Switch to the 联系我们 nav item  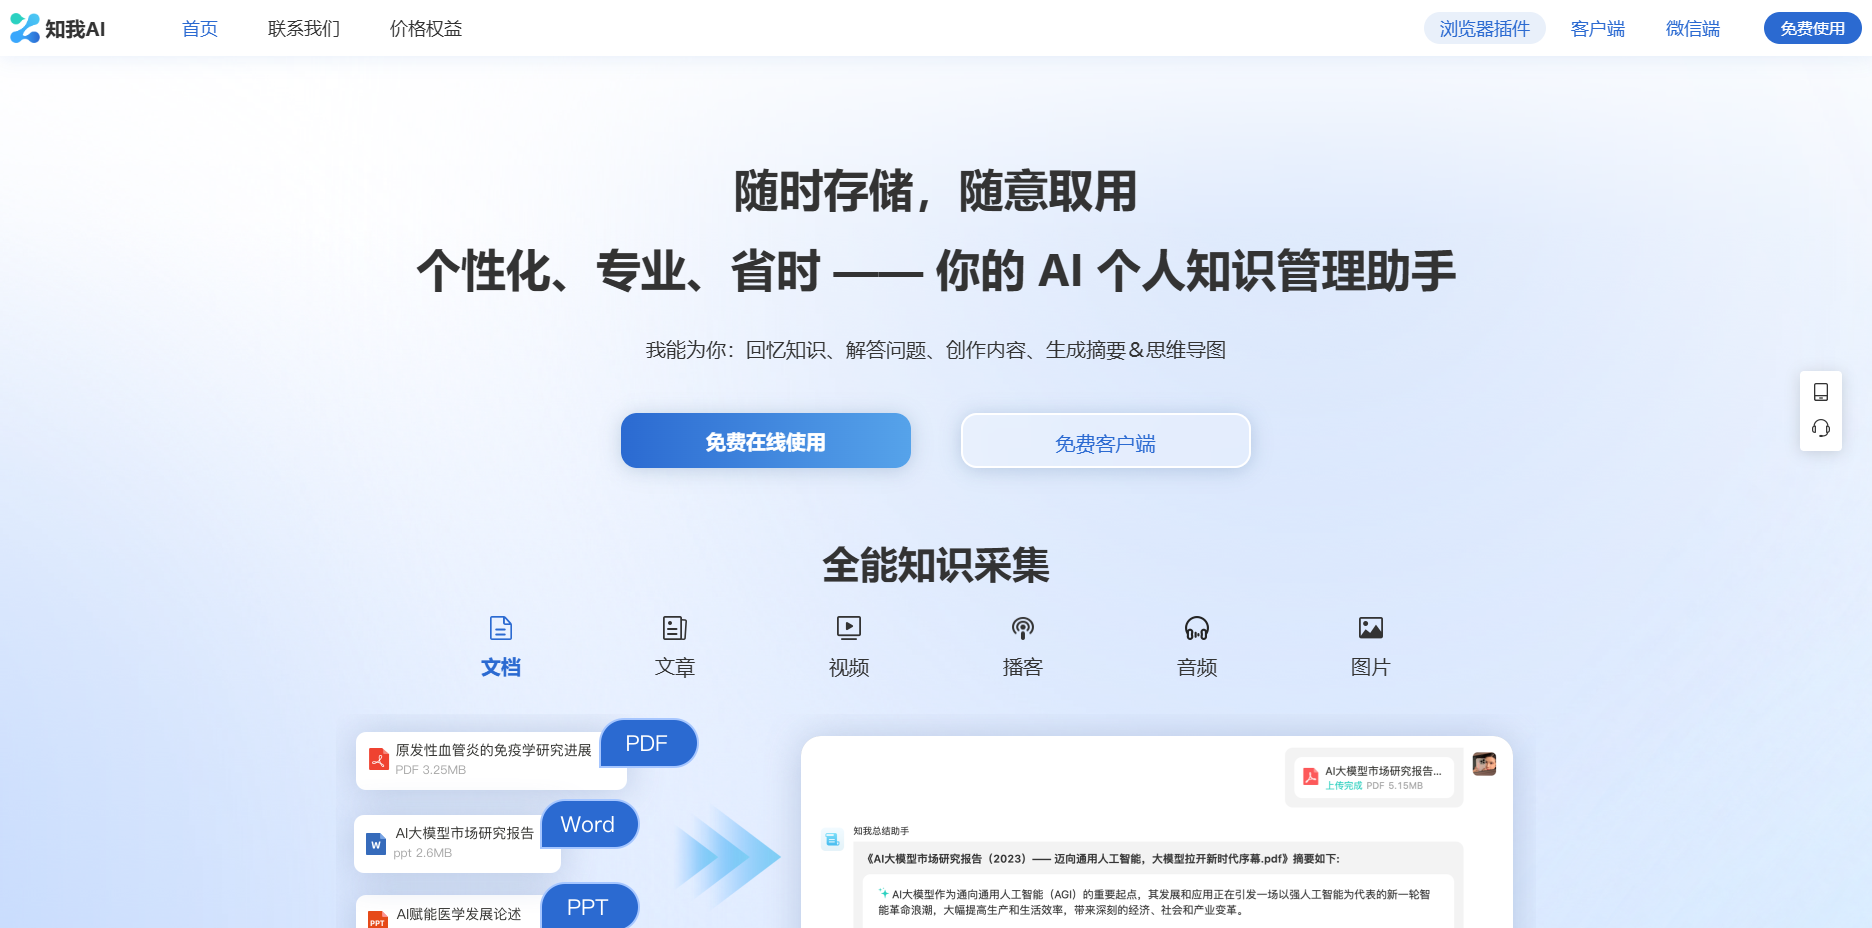tap(302, 28)
